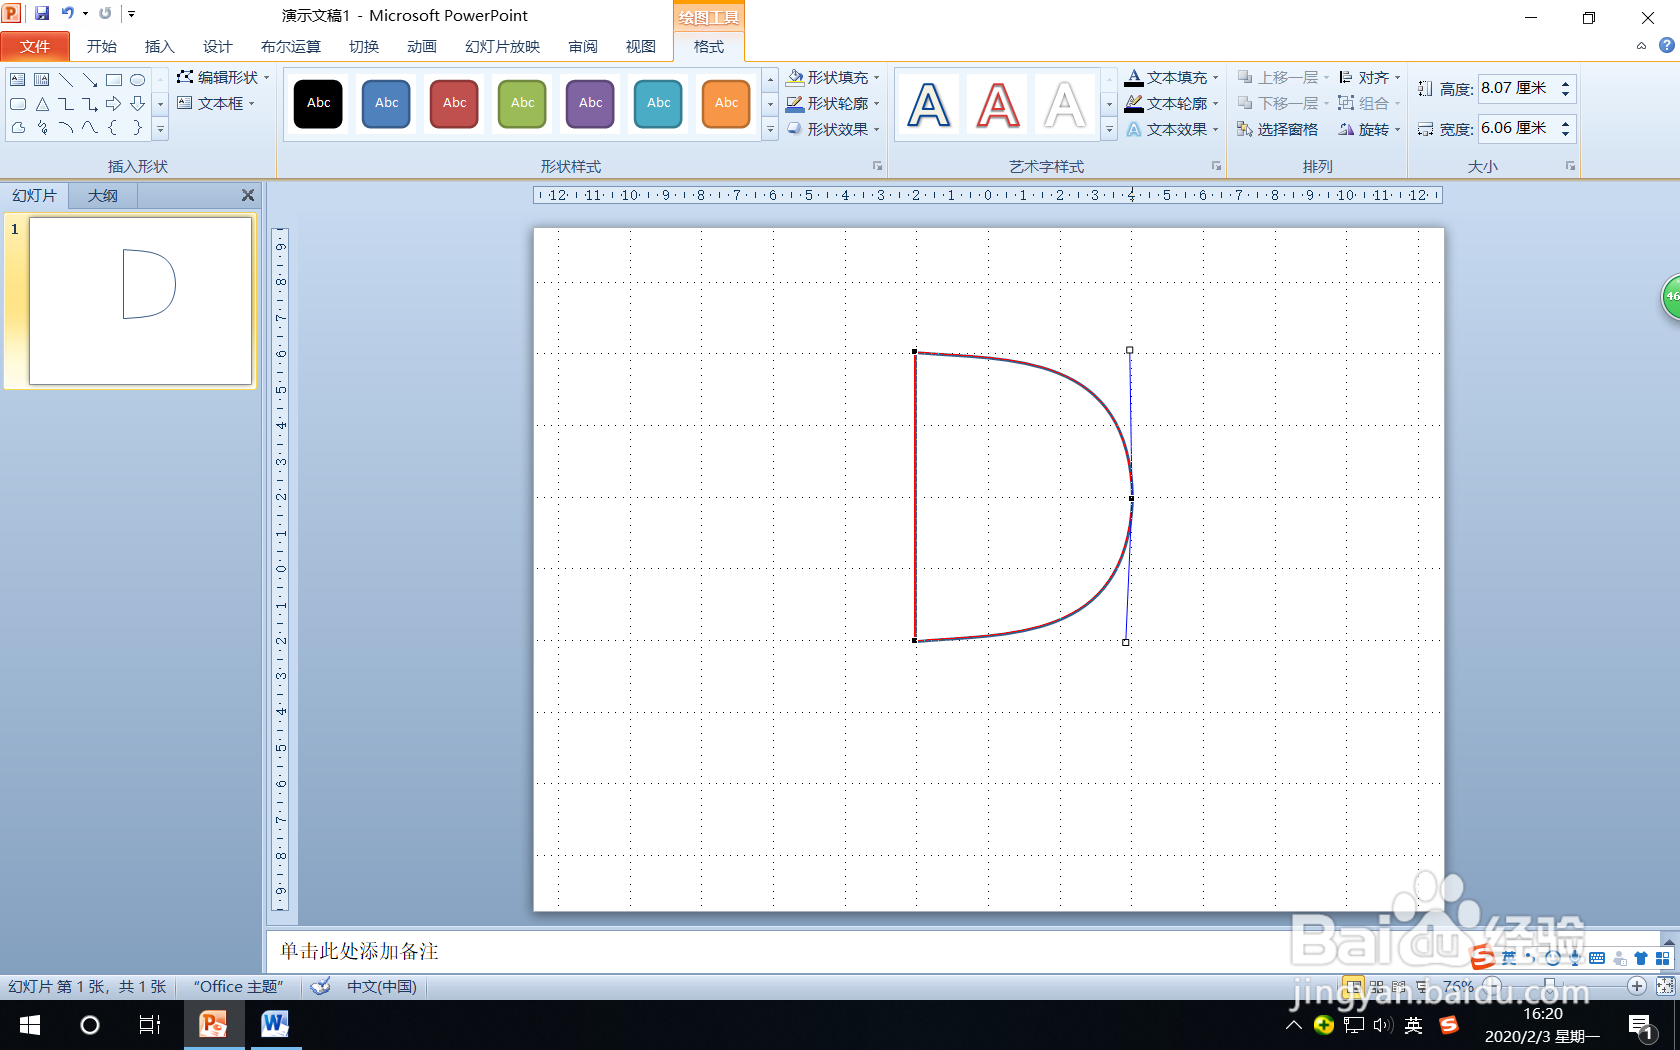This screenshot has height=1050, width=1680.
Task: Click the Save icon in quick access toolbar
Action: tap(42, 13)
